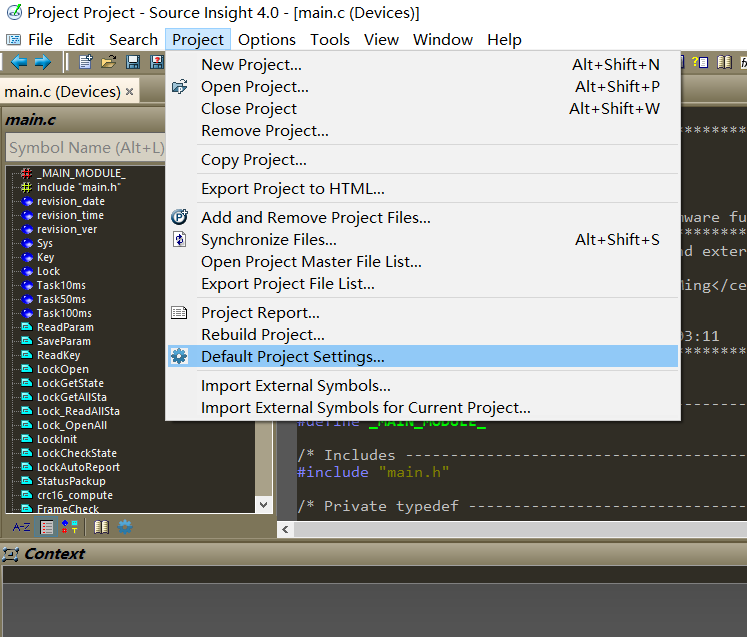Choose New Project... from the menu
The height and width of the screenshot is (637, 747).
[423, 64]
